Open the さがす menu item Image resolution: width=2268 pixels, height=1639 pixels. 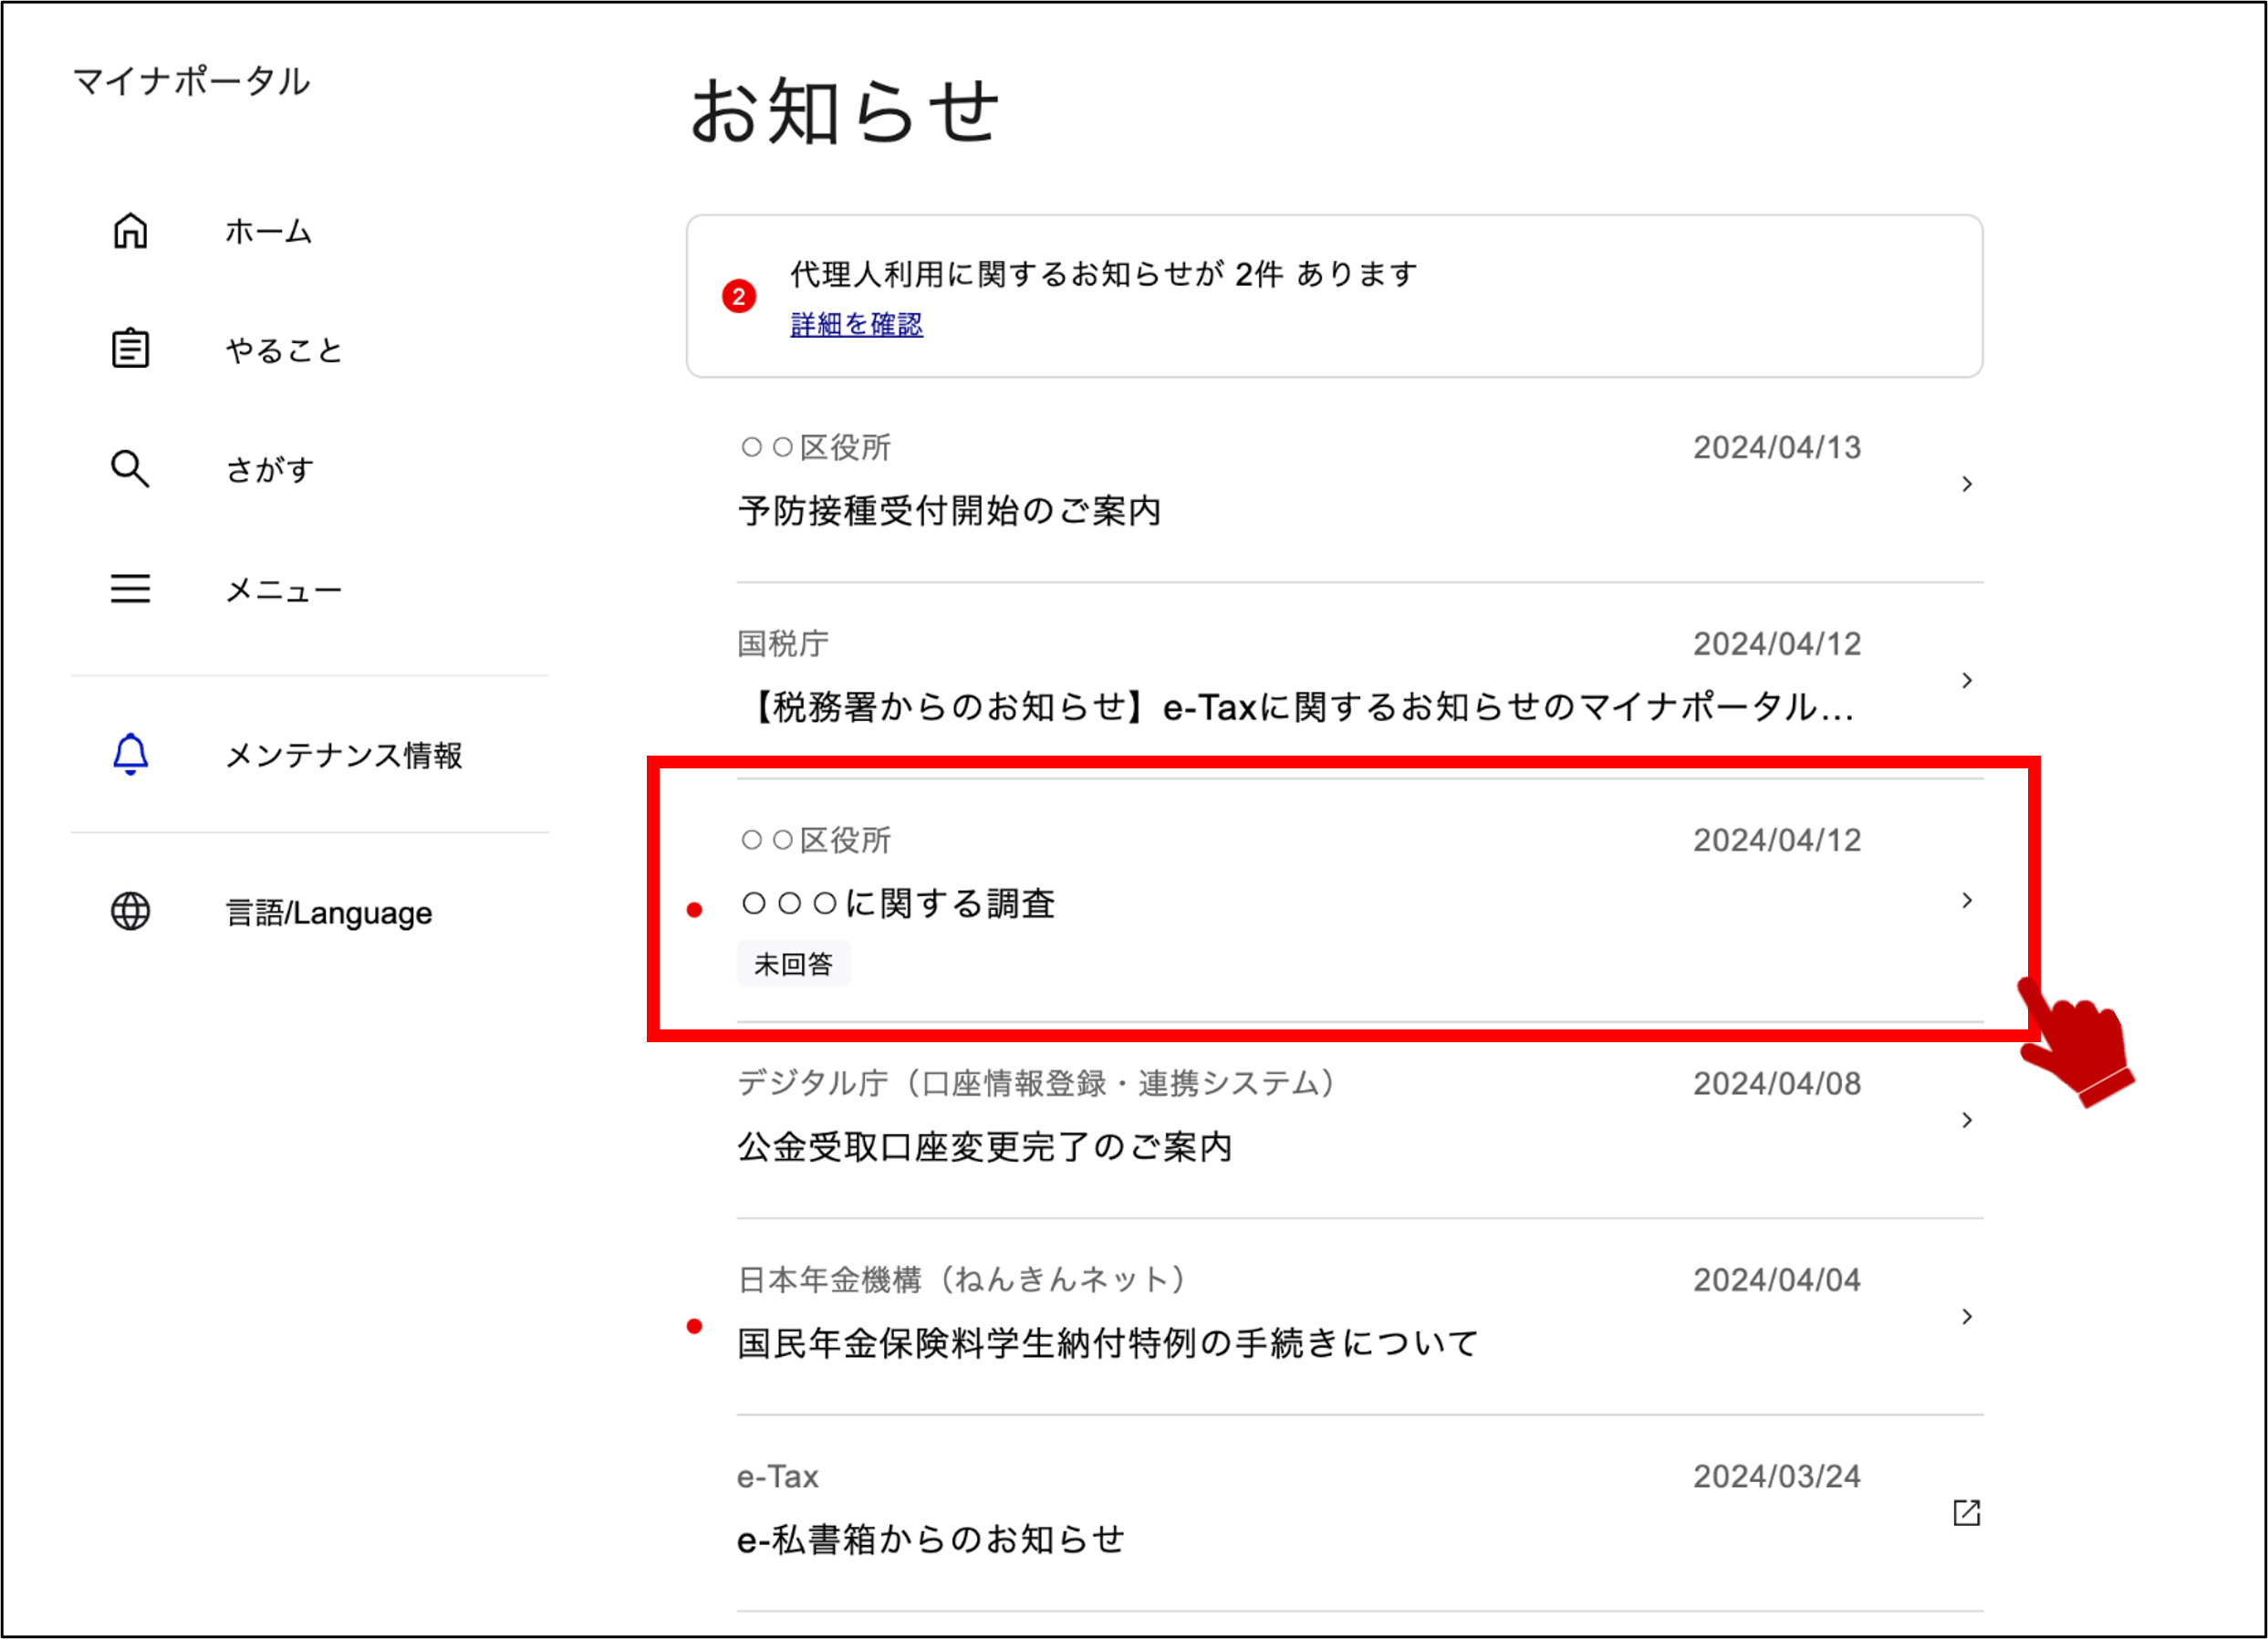[270, 469]
